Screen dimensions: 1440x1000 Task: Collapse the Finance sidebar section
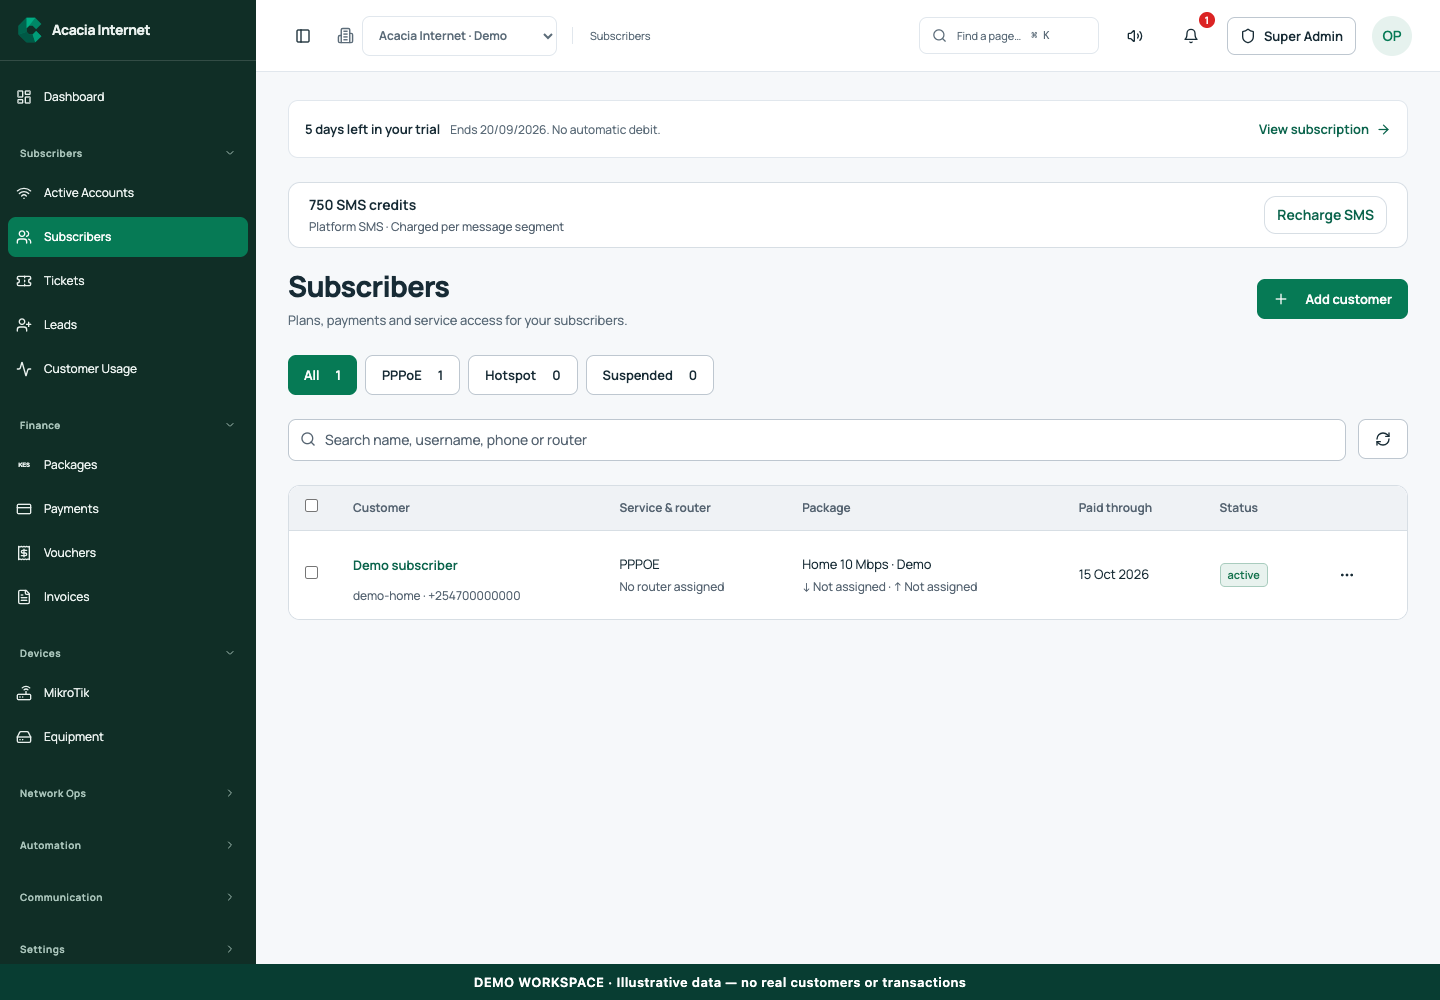(128, 425)
